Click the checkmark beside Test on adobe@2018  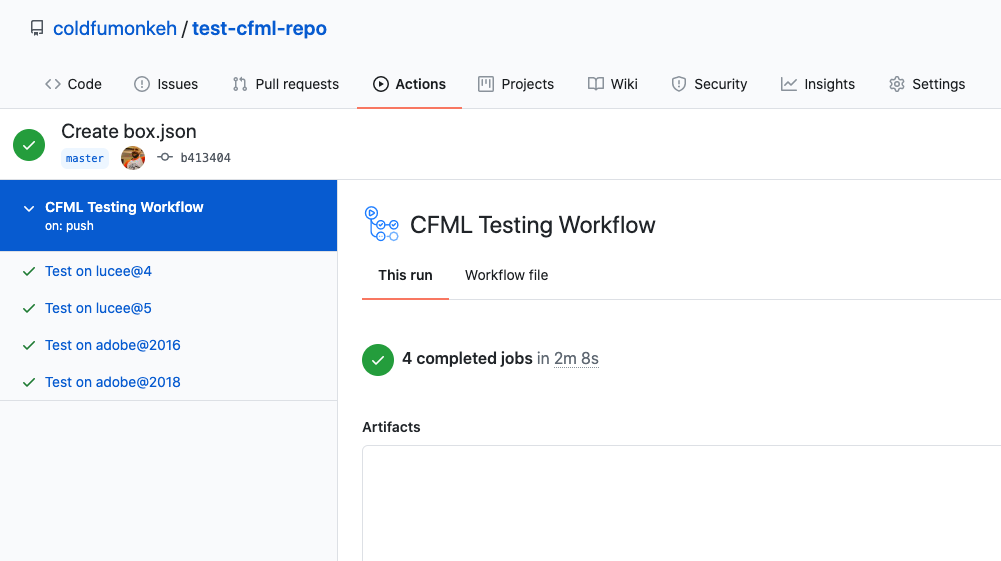tap(29, 382)
